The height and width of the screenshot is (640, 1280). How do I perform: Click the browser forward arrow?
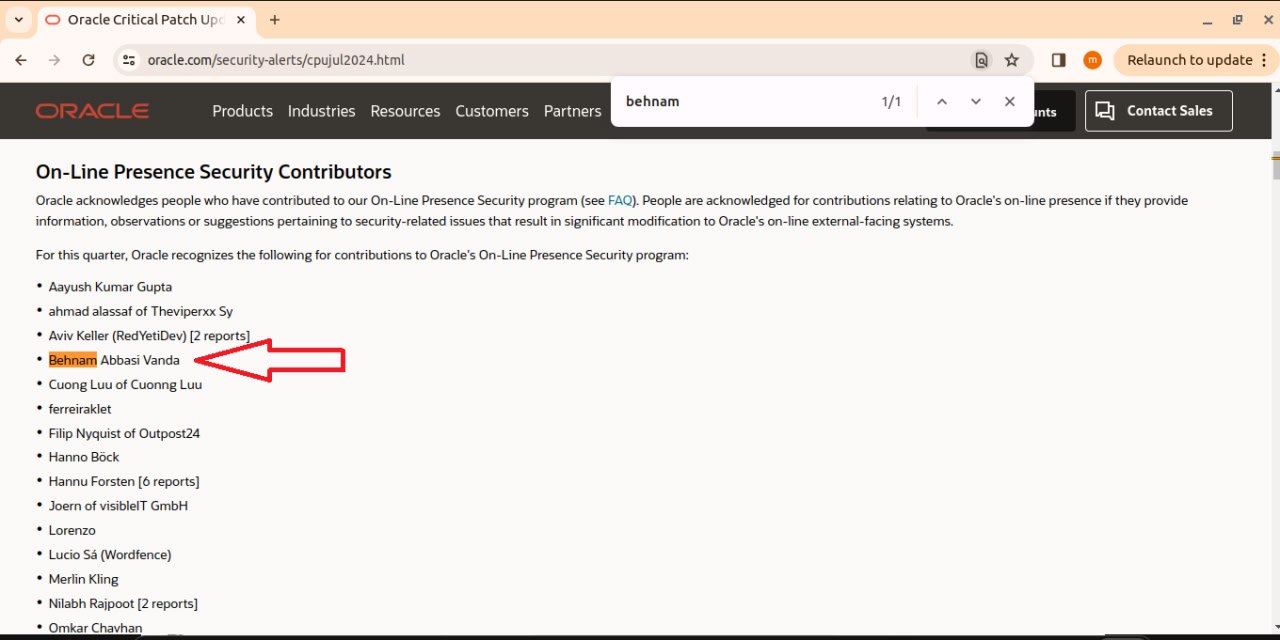point(55,60)
